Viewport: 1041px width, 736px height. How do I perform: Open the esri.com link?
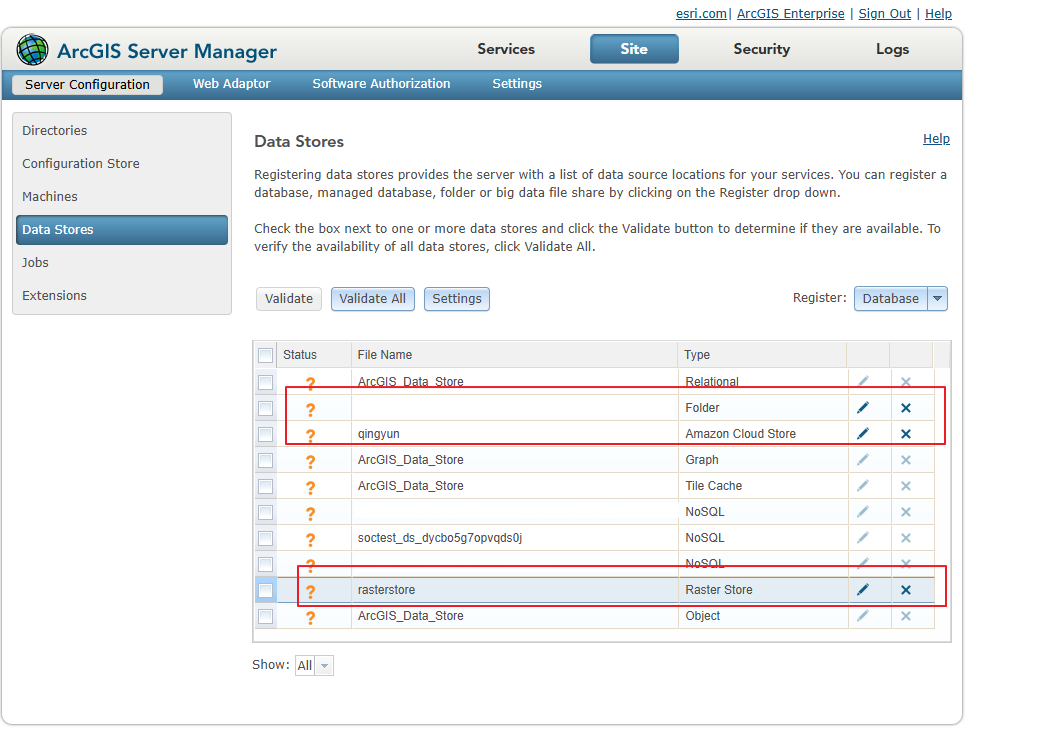[701, 13]
